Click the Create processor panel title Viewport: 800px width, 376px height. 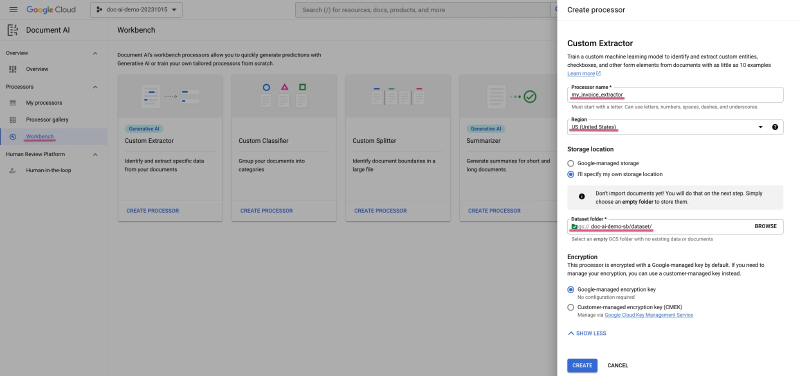(x=596, y=10)
